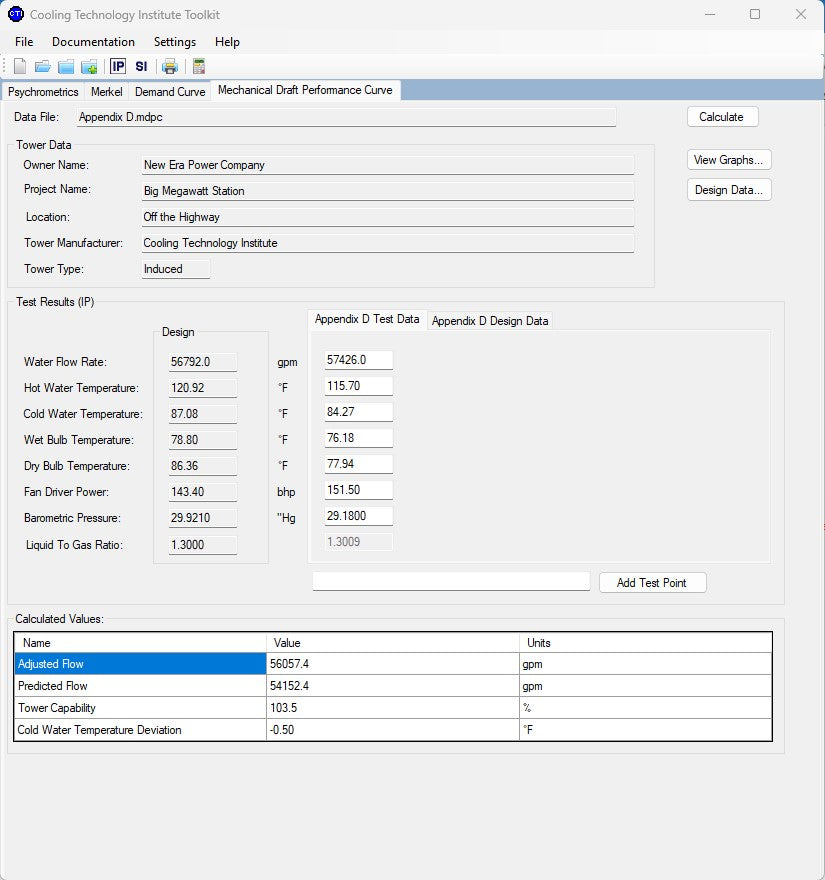Switch to IP units in toolbar
Image resolution: width=825 pixels, height=880 pixels.
click(118, 67)
